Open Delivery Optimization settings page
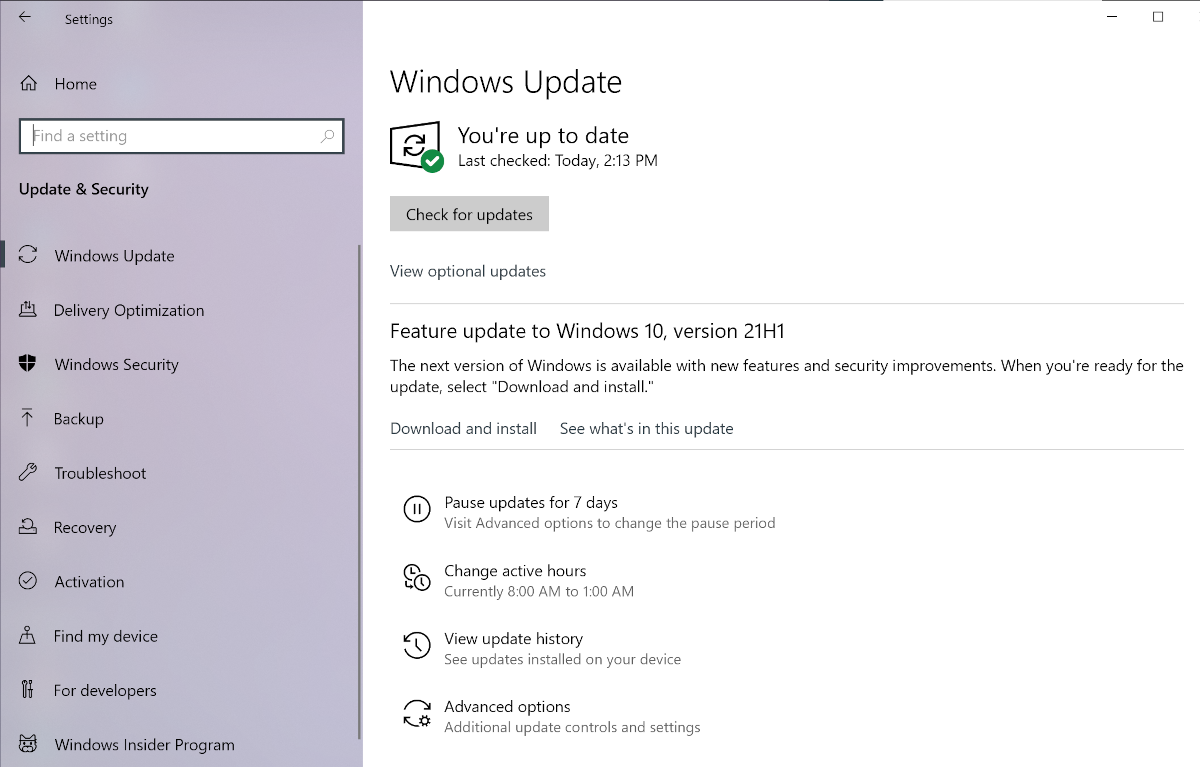The height and width of the screenshot is (767, 1200). pyautogui.click(x=128, y=310)
